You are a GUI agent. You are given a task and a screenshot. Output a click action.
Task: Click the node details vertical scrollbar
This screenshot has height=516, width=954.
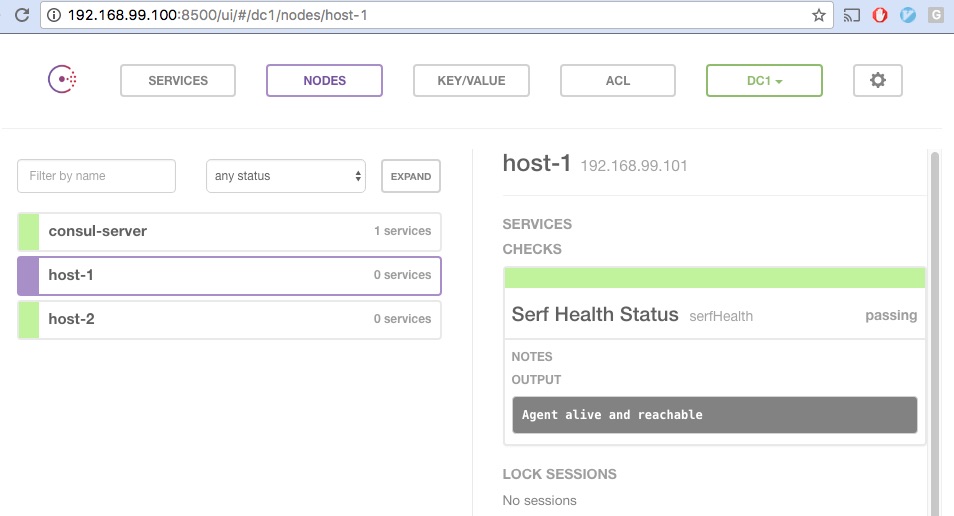tap(935, 333)
